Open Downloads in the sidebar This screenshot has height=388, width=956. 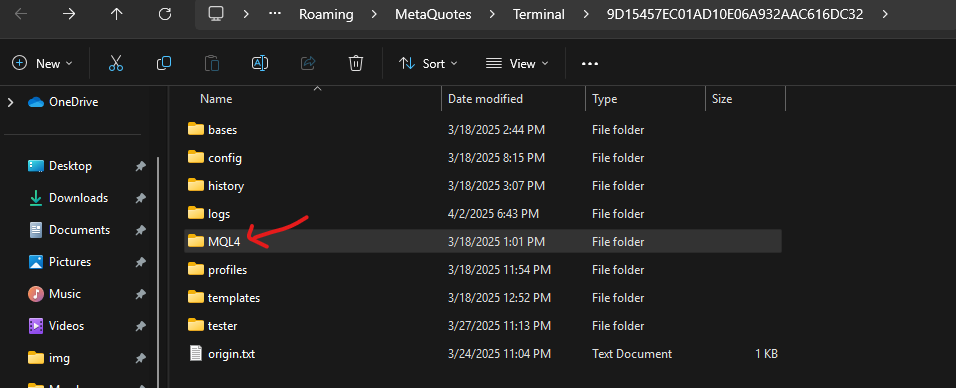(78, 198)
